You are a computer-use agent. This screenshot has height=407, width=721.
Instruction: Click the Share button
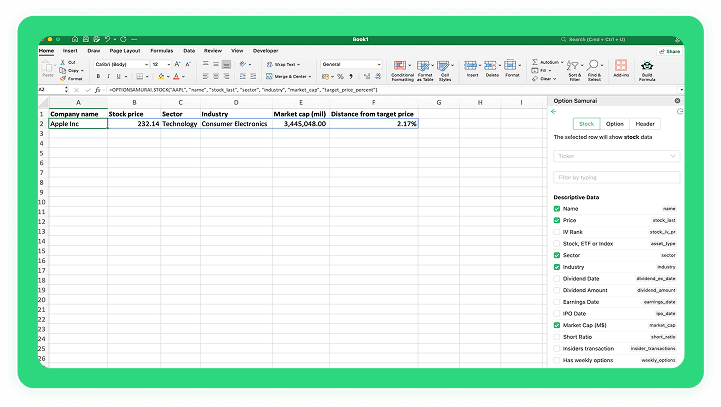coord(670,52)
